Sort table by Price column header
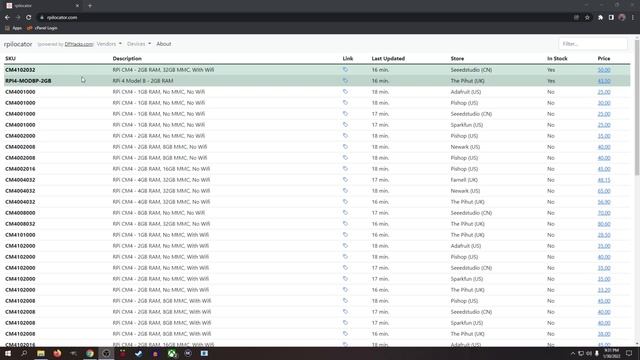The width and height of the screenshot is (640, 360). click(604, 58)
